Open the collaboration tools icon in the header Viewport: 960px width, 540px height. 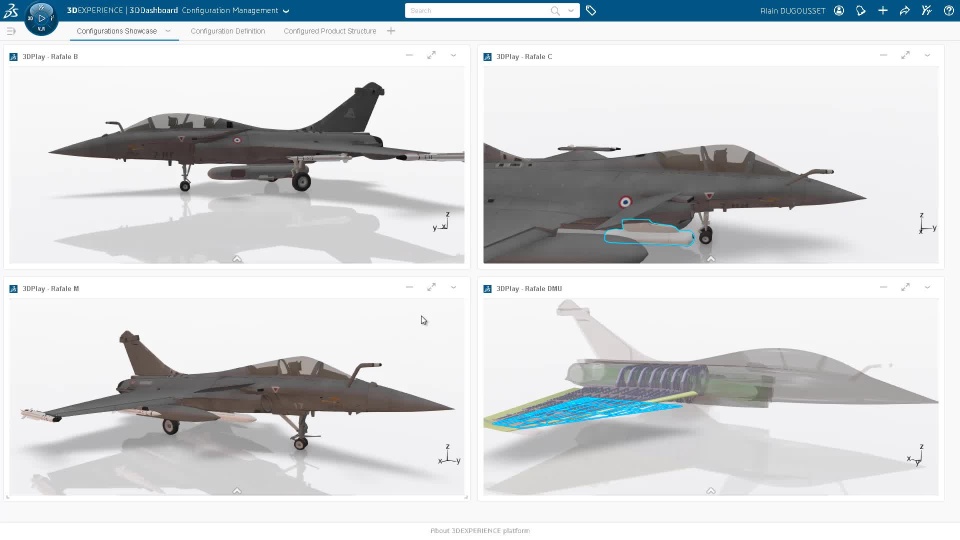[x=926, y=10]
